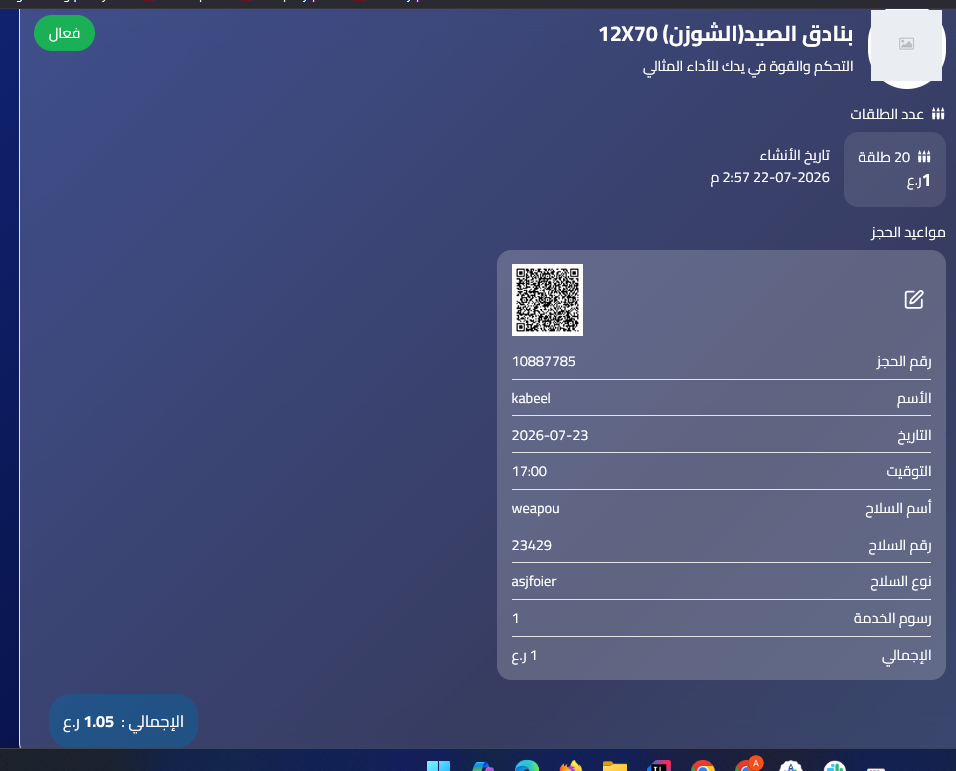Click booking number value 10887785
The image size is (956, 771).
(543, 361)
